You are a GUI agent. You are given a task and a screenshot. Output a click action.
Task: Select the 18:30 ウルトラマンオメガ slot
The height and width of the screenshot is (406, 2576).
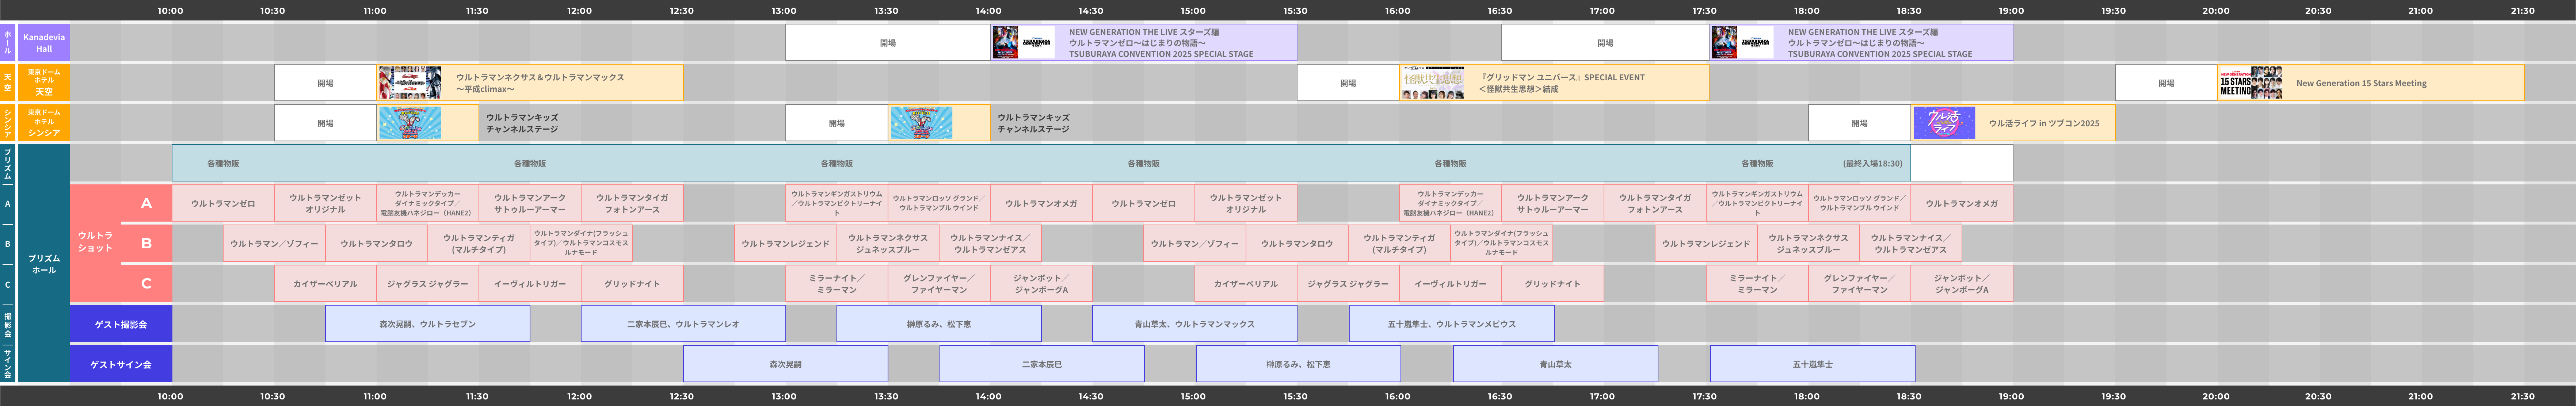[x=1962, y=203]
